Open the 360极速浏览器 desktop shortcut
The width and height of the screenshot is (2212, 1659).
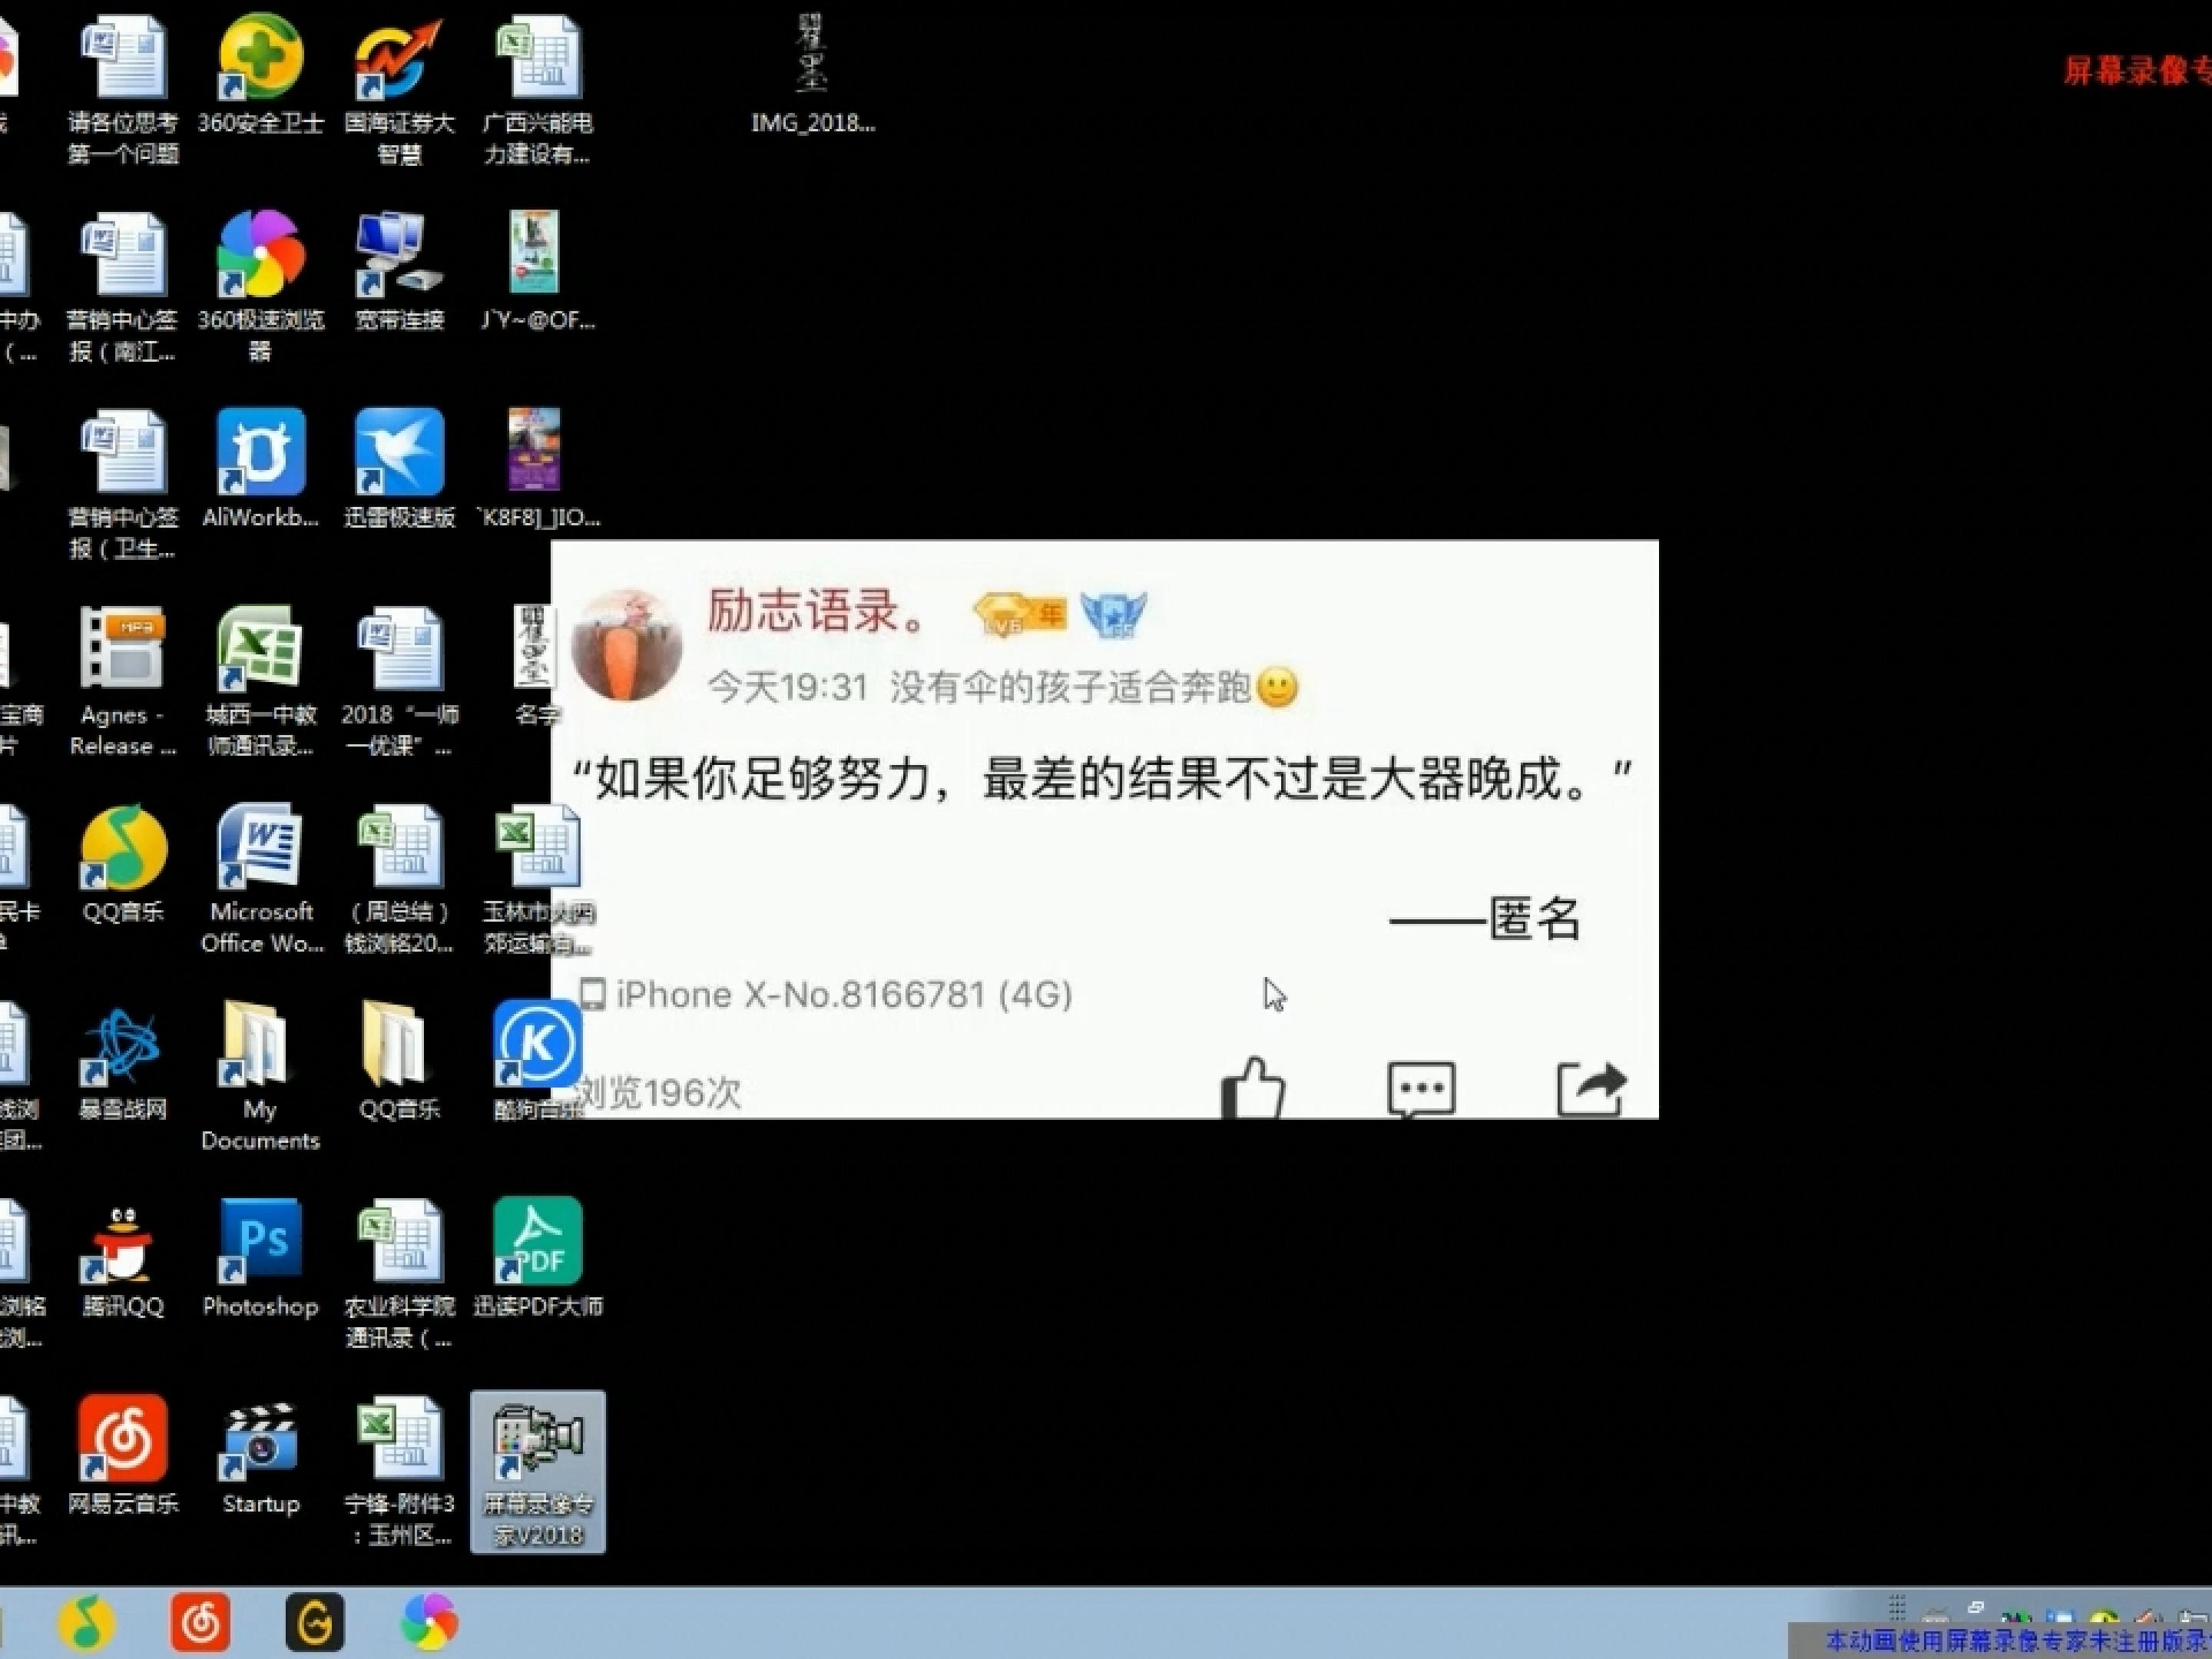tap(261, 286)
